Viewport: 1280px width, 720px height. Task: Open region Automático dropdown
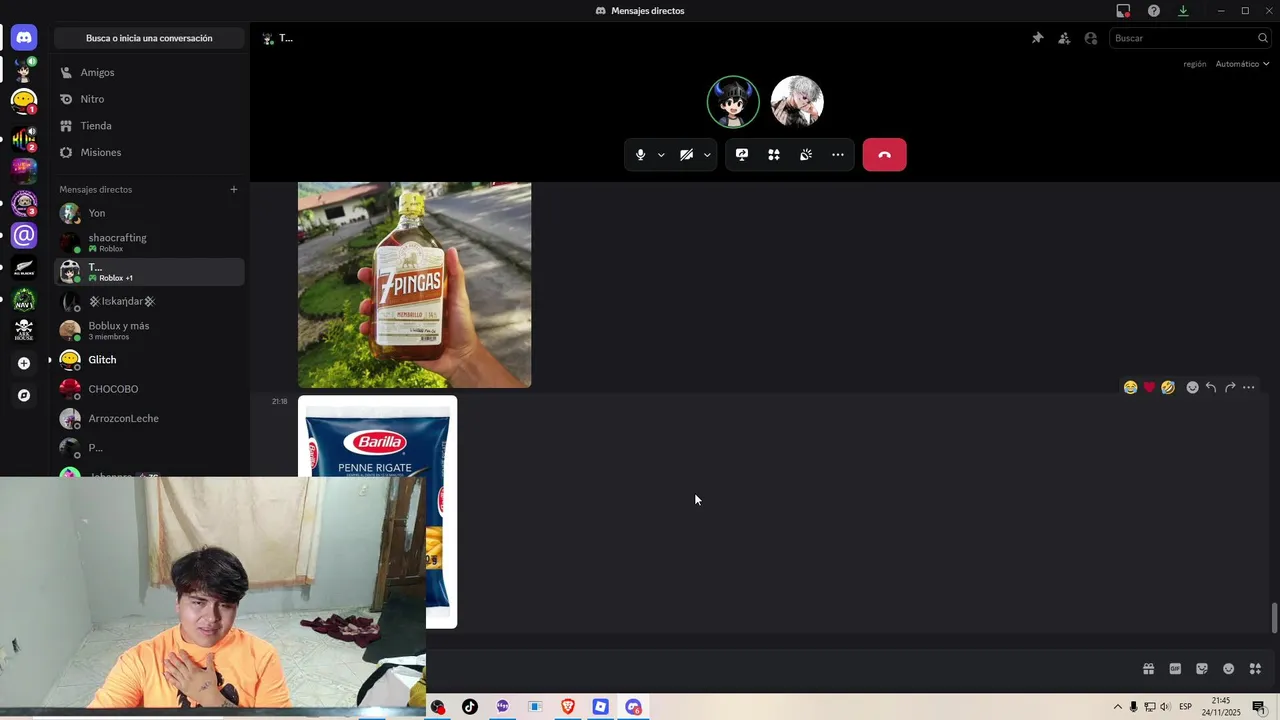[1242, 64]
